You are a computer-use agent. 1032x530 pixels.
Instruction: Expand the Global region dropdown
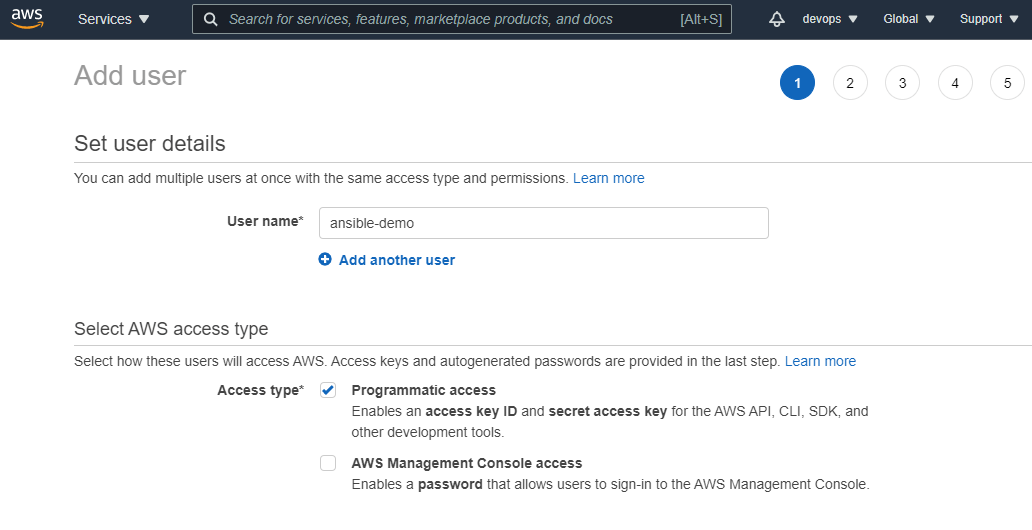click(x=908, y=19)
